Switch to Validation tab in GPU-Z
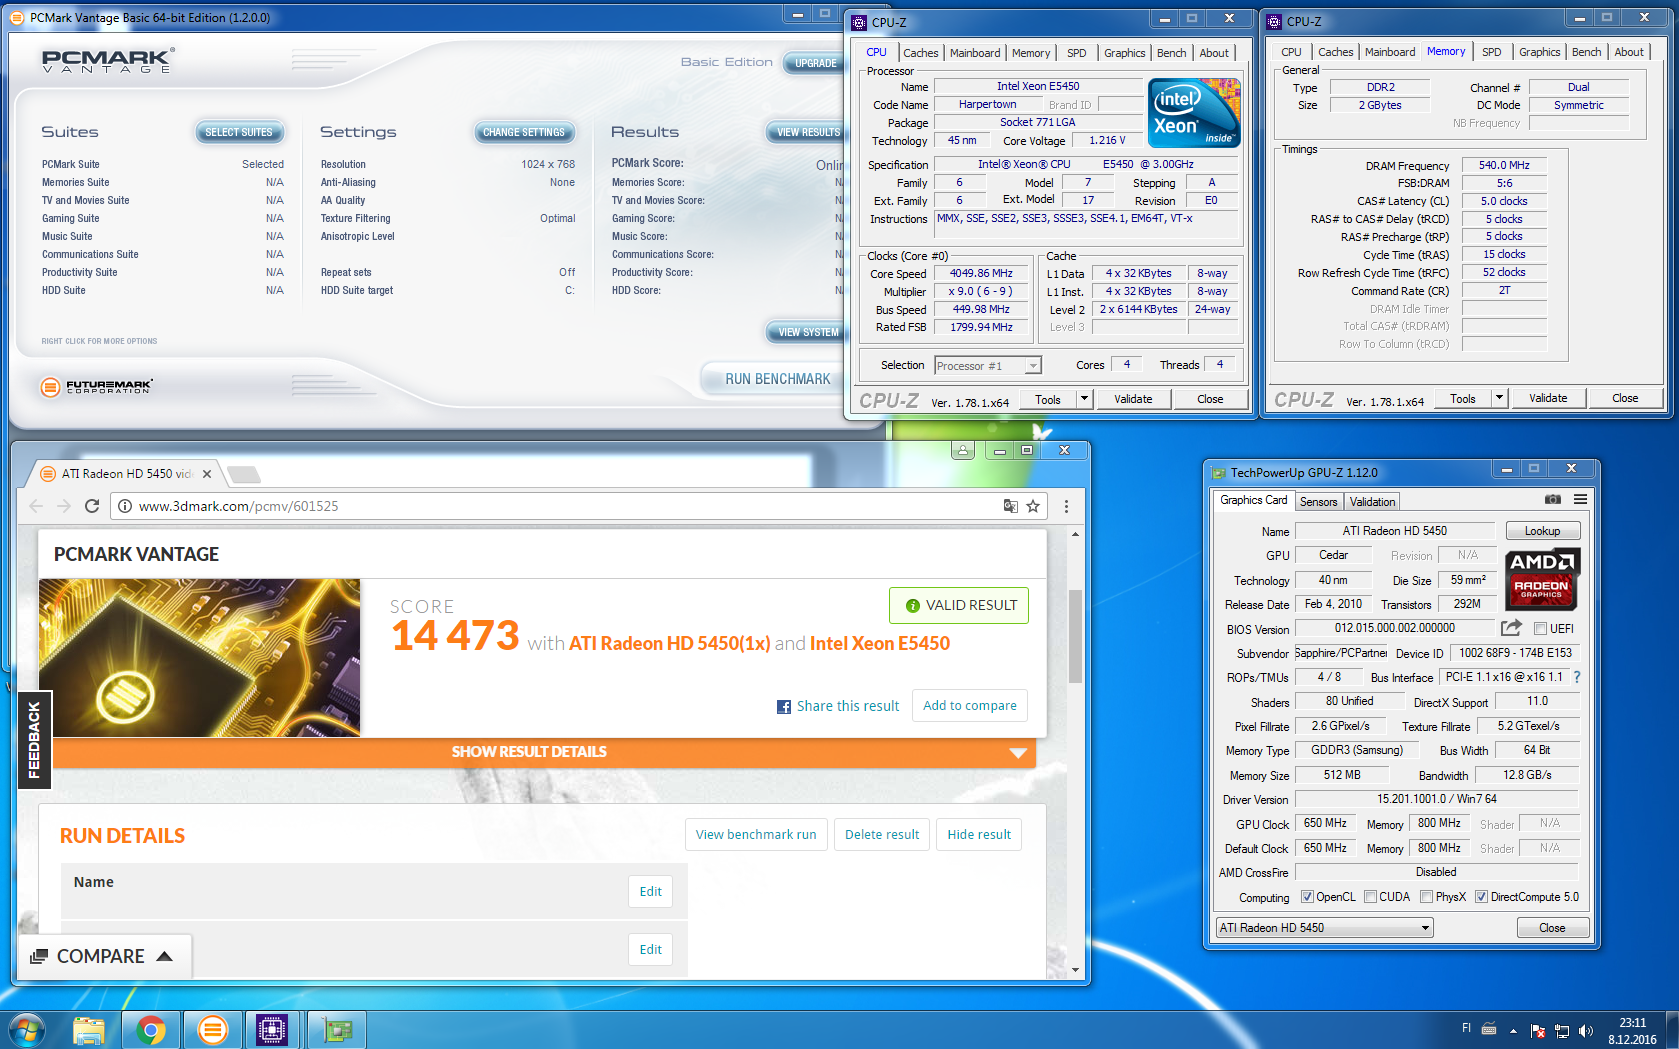 pyautogui.click(x=1372, y=502)
